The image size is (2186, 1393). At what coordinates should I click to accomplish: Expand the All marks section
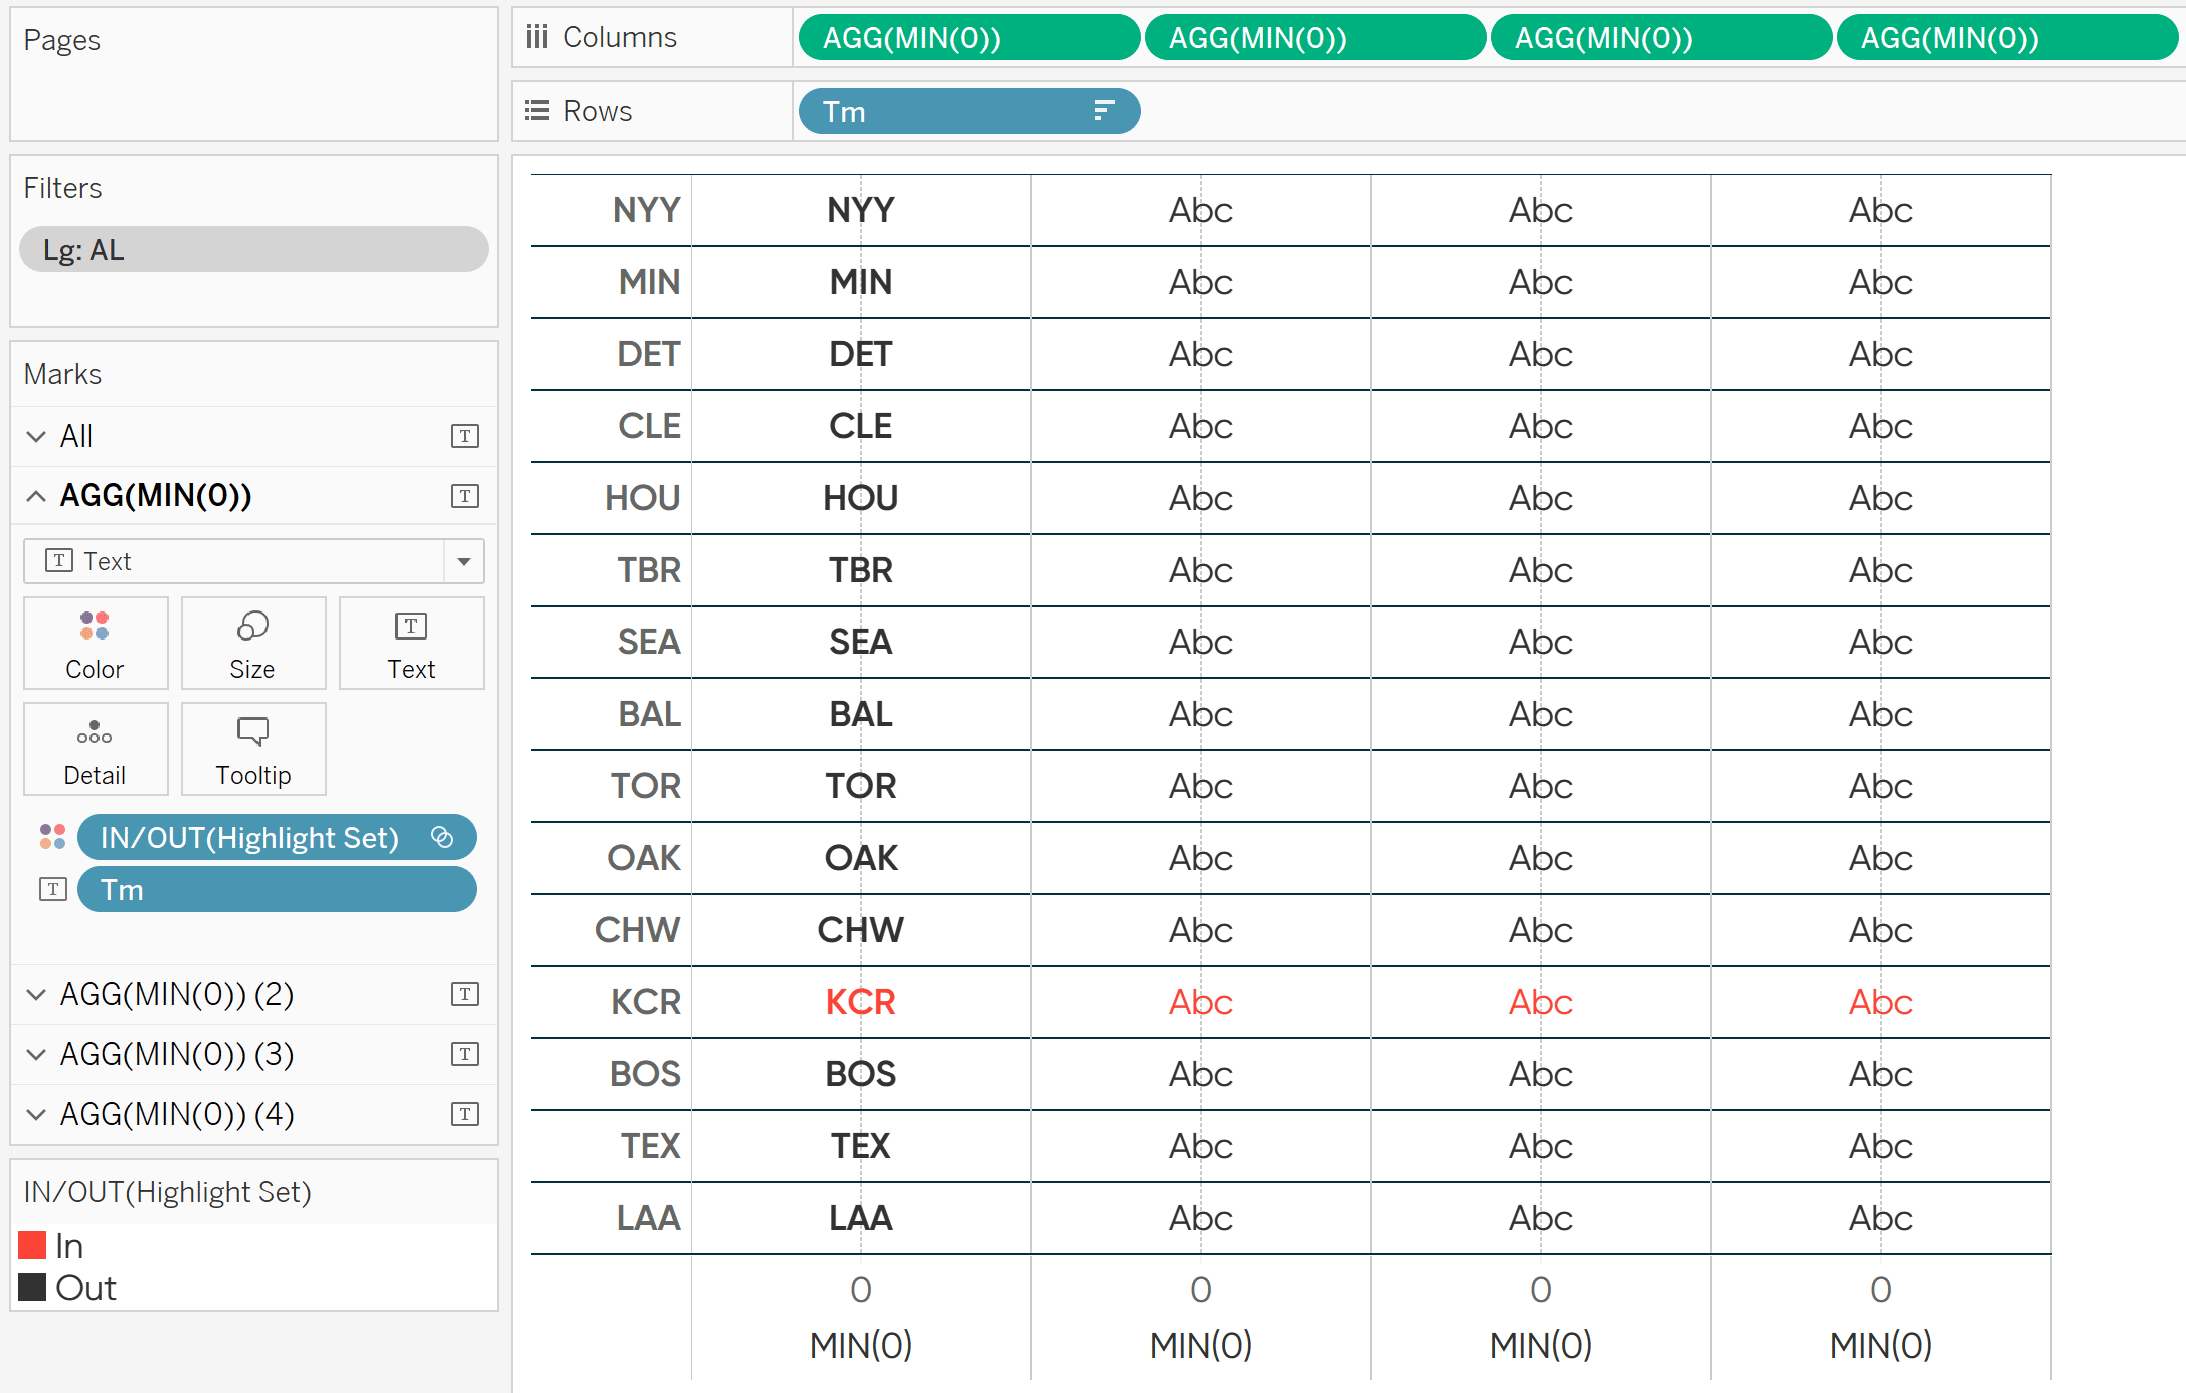point(36,436)
